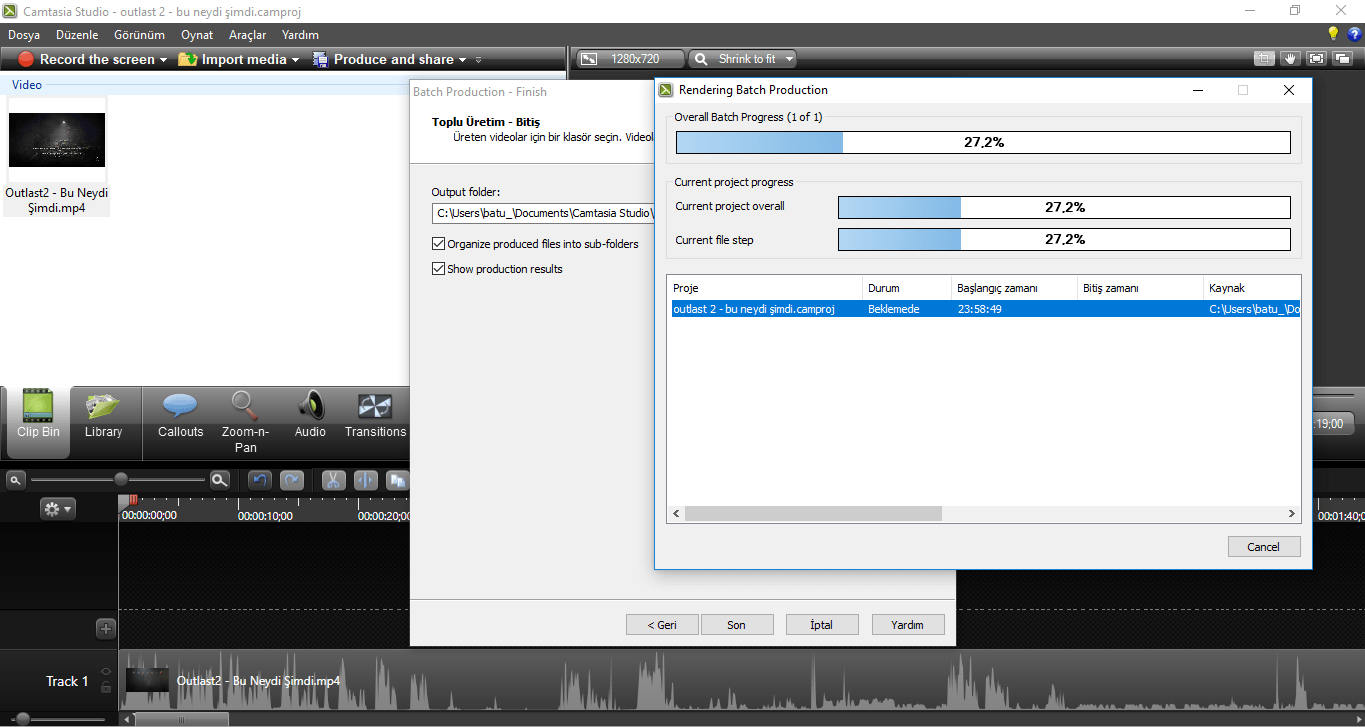Open the Dosya menu
Screen dimensions: 1365x727
(x=24, y=34)
